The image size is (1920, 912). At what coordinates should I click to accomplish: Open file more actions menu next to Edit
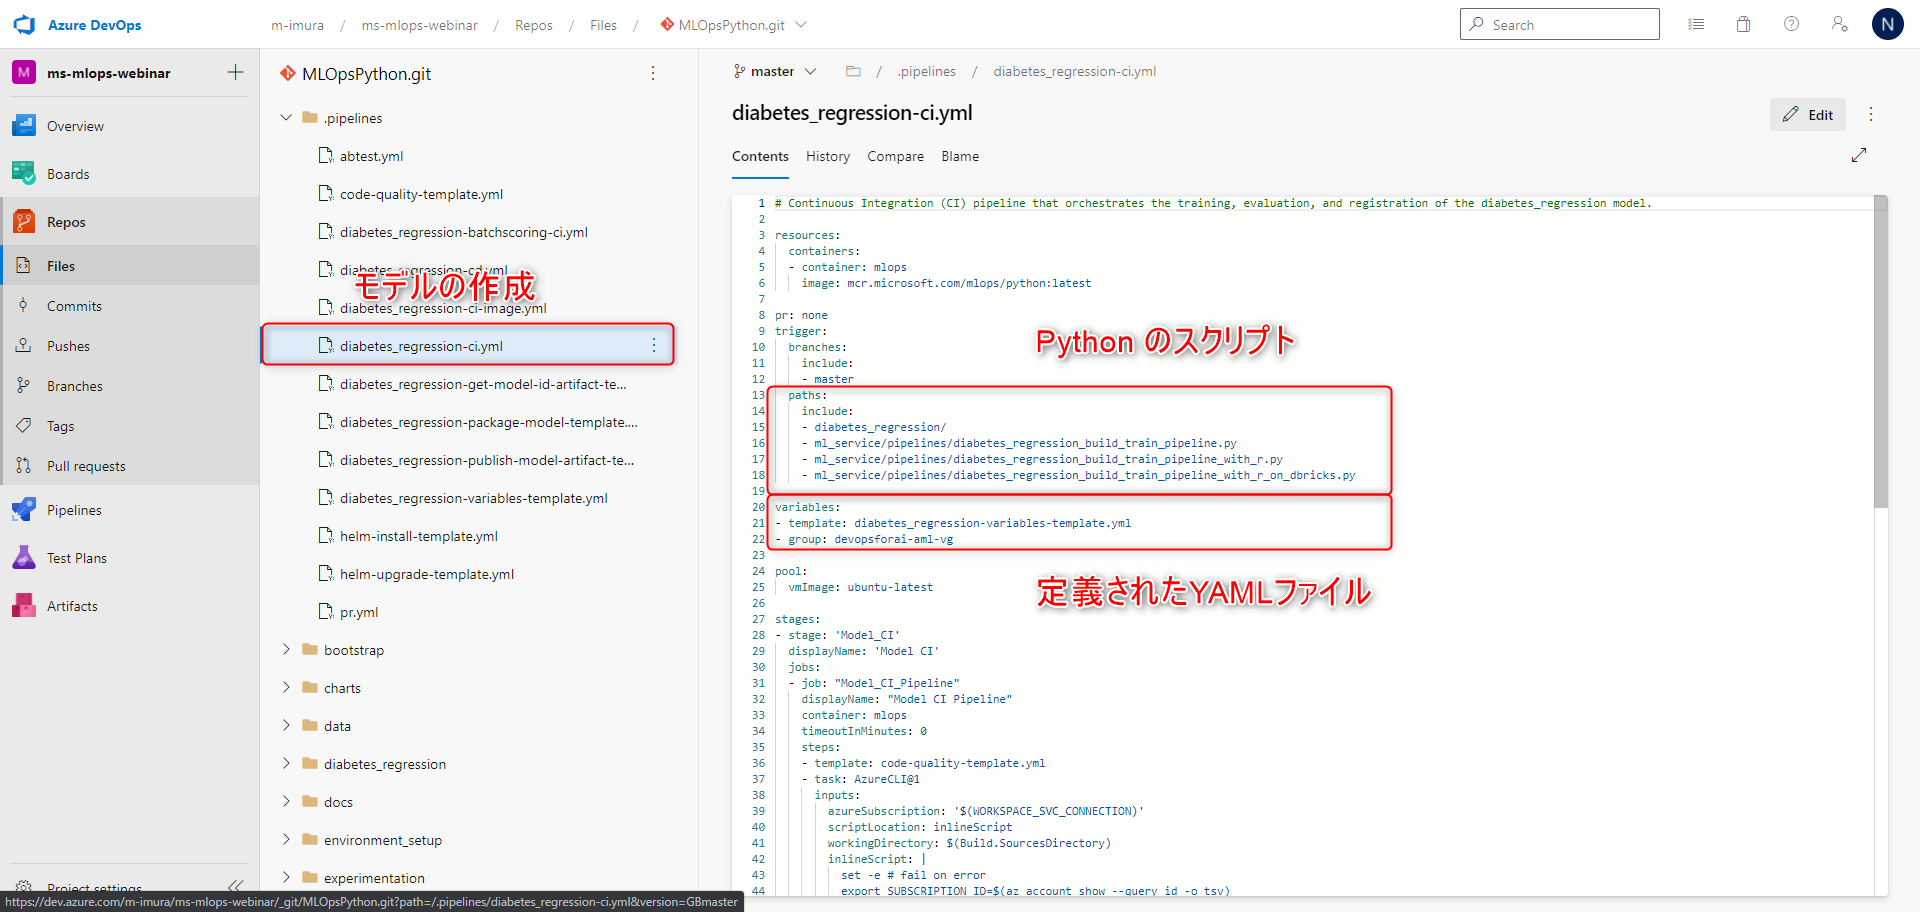point(1871,114)
